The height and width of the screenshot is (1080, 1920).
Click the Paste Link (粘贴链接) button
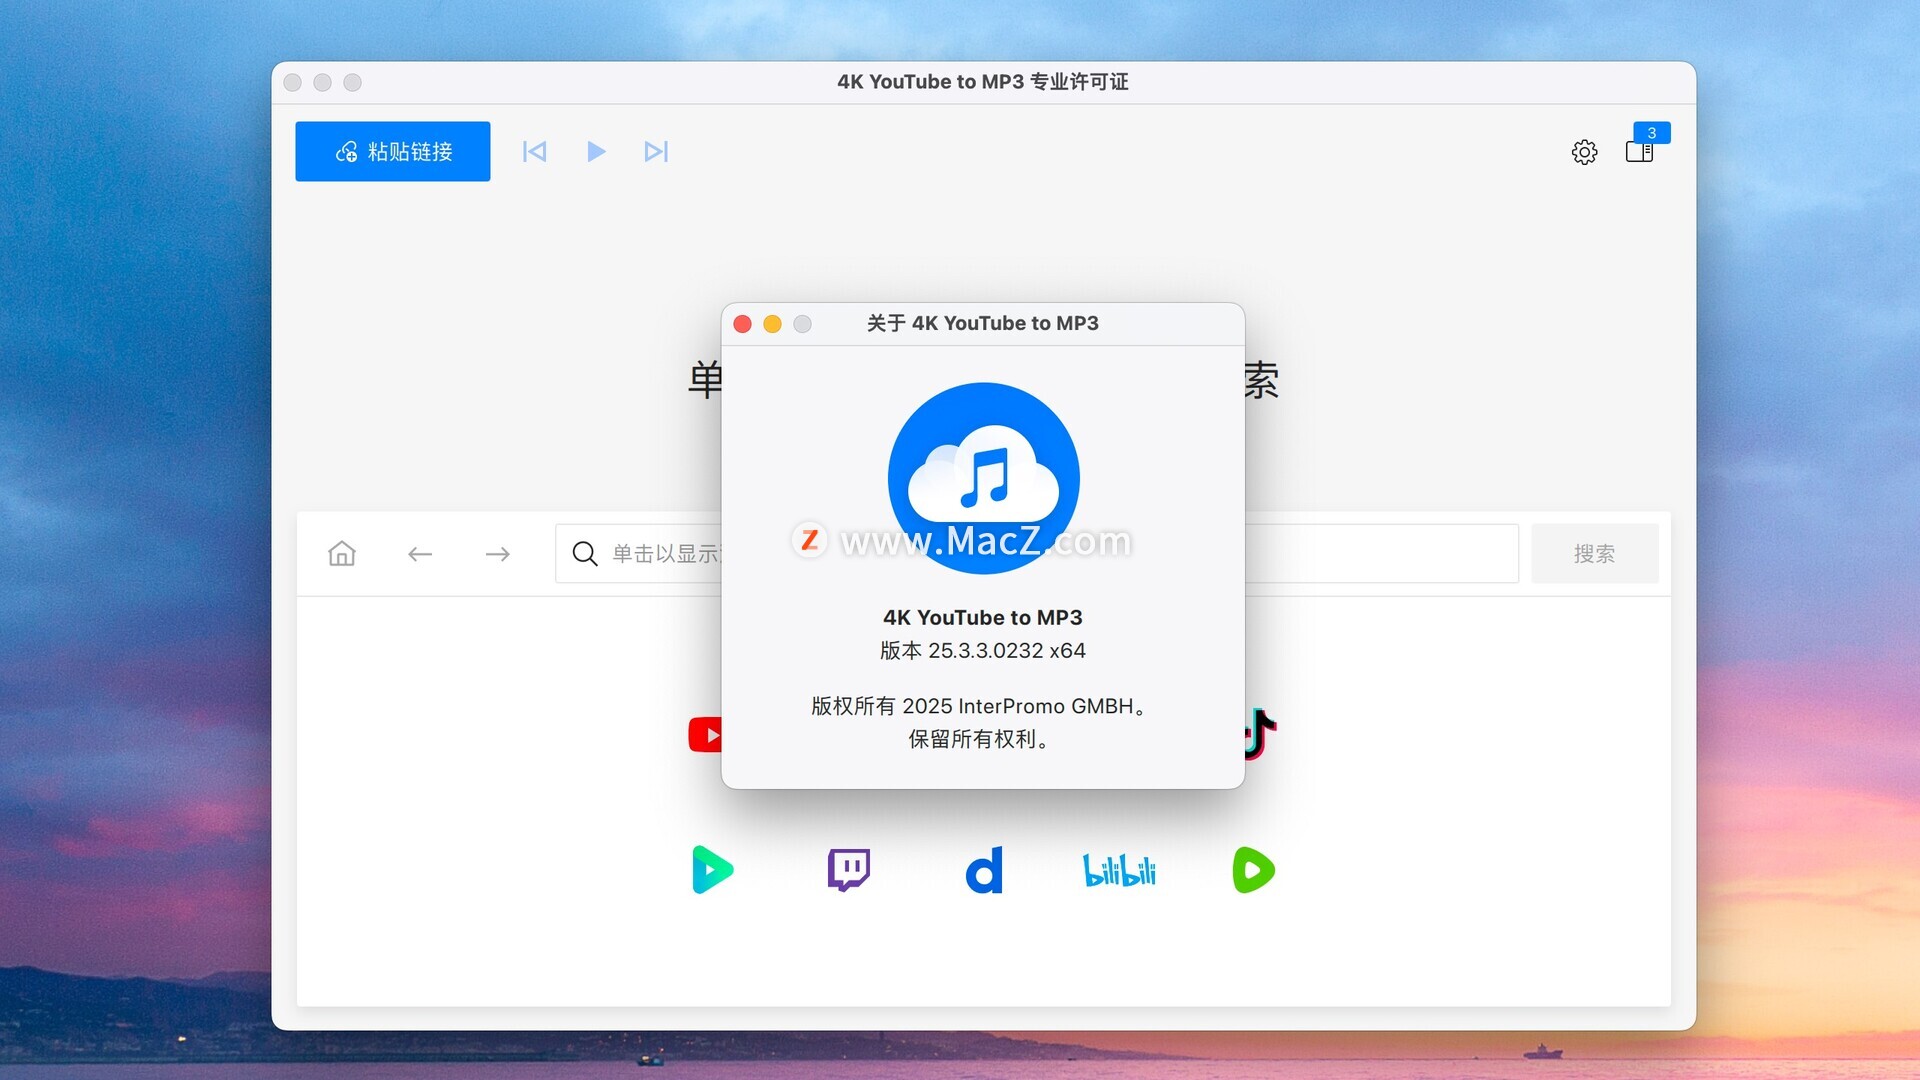point(392,151)
